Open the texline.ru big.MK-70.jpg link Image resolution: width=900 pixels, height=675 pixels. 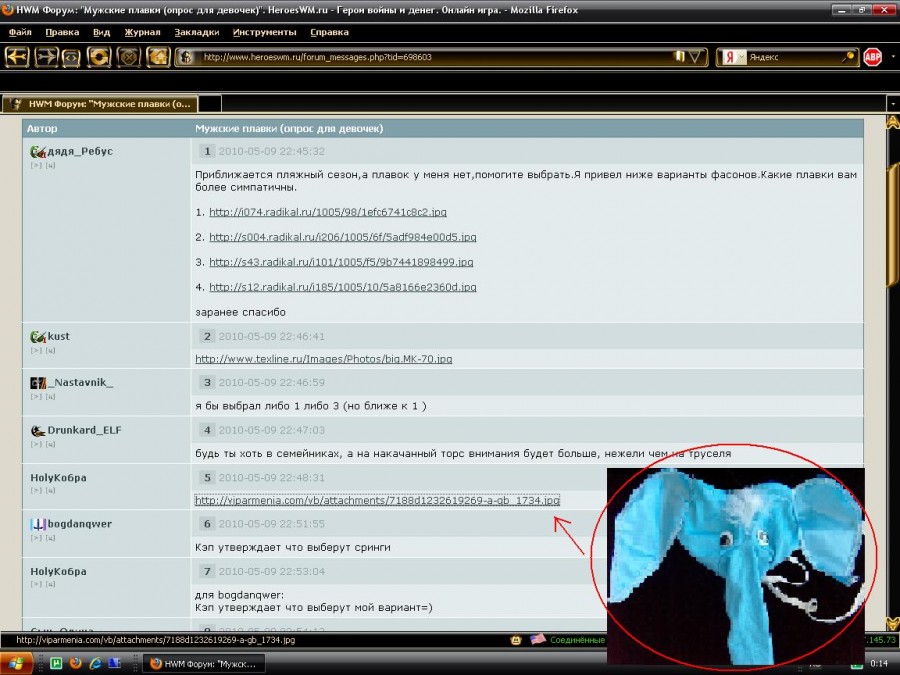pos(324,359)
